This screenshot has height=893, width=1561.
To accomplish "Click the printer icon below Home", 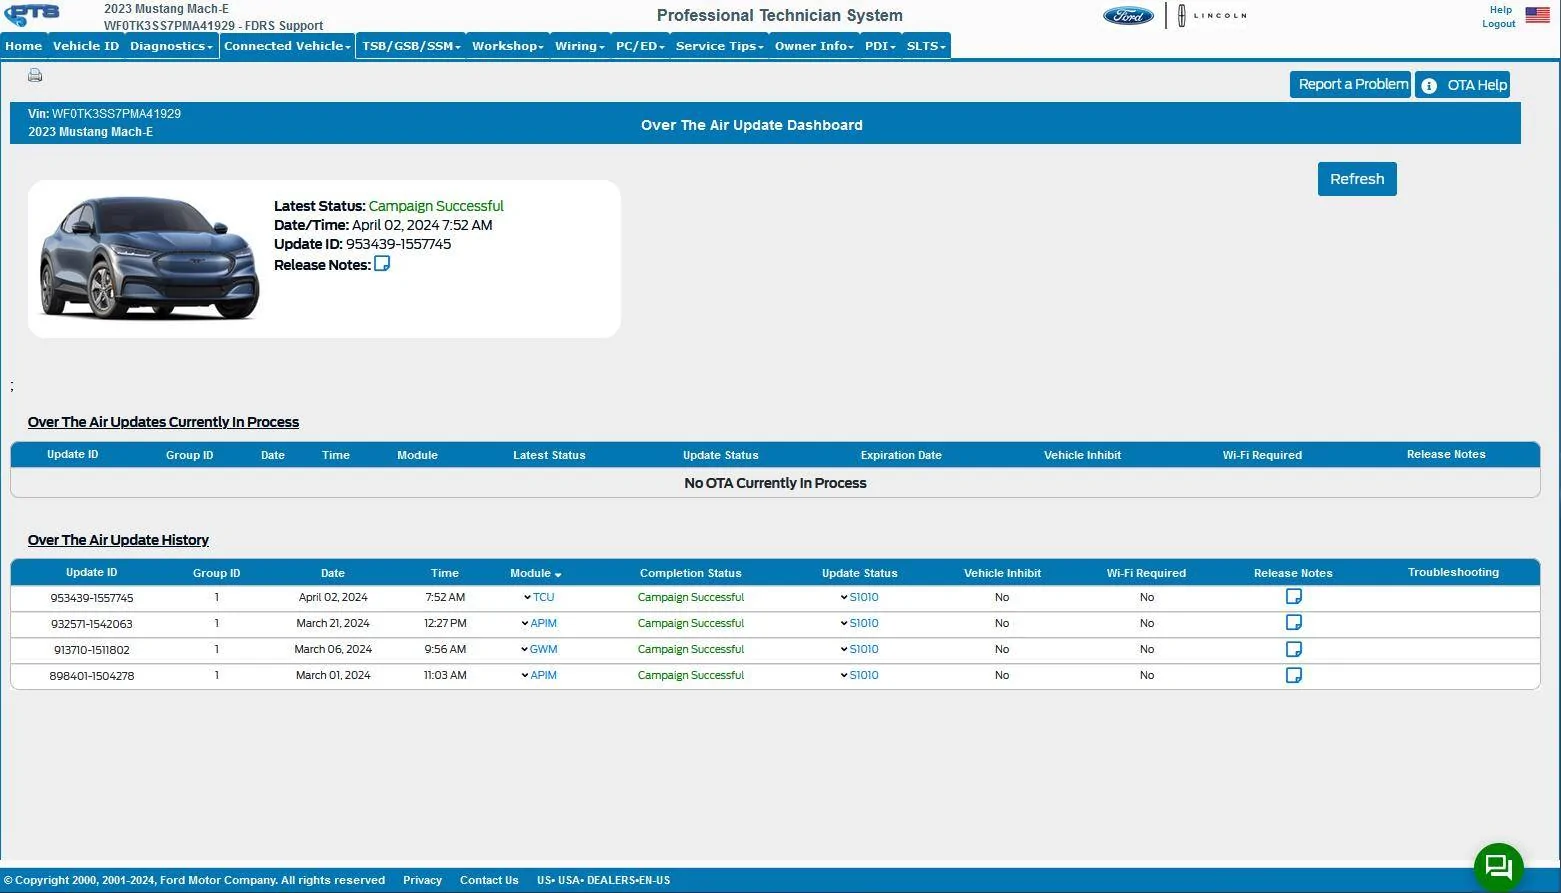I will coord(35,75).
